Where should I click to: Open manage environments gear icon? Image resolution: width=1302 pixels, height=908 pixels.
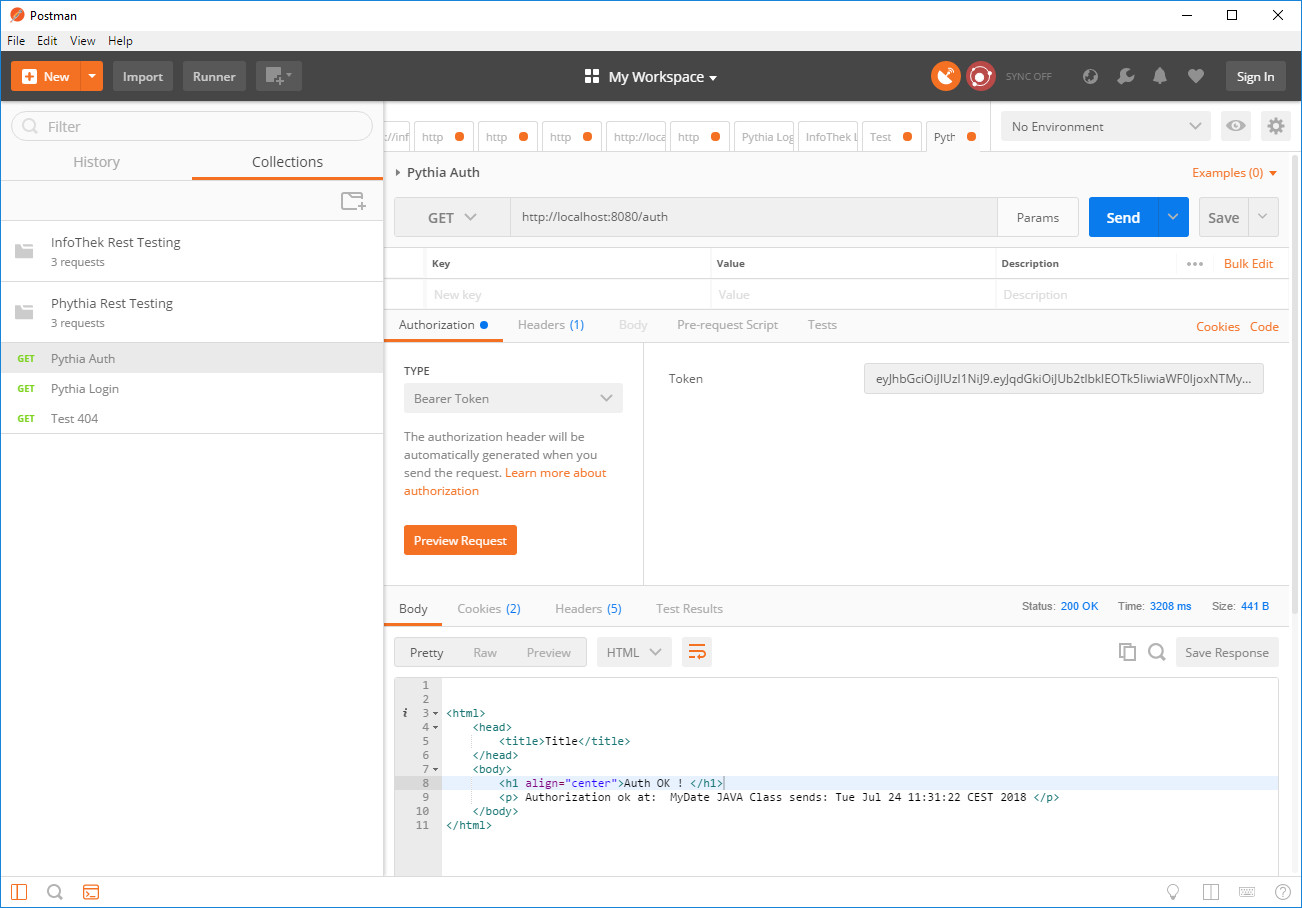pos(1275,126)
